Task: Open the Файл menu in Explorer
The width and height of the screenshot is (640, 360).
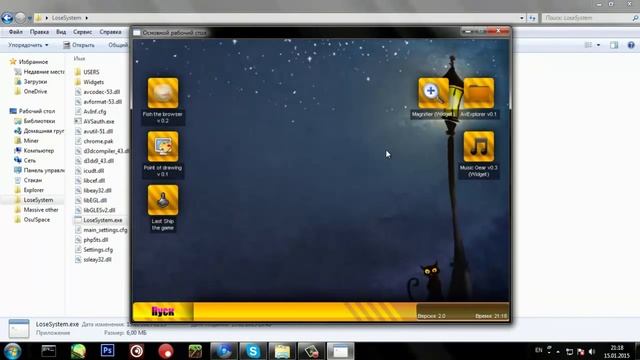Action: (16, 32)
